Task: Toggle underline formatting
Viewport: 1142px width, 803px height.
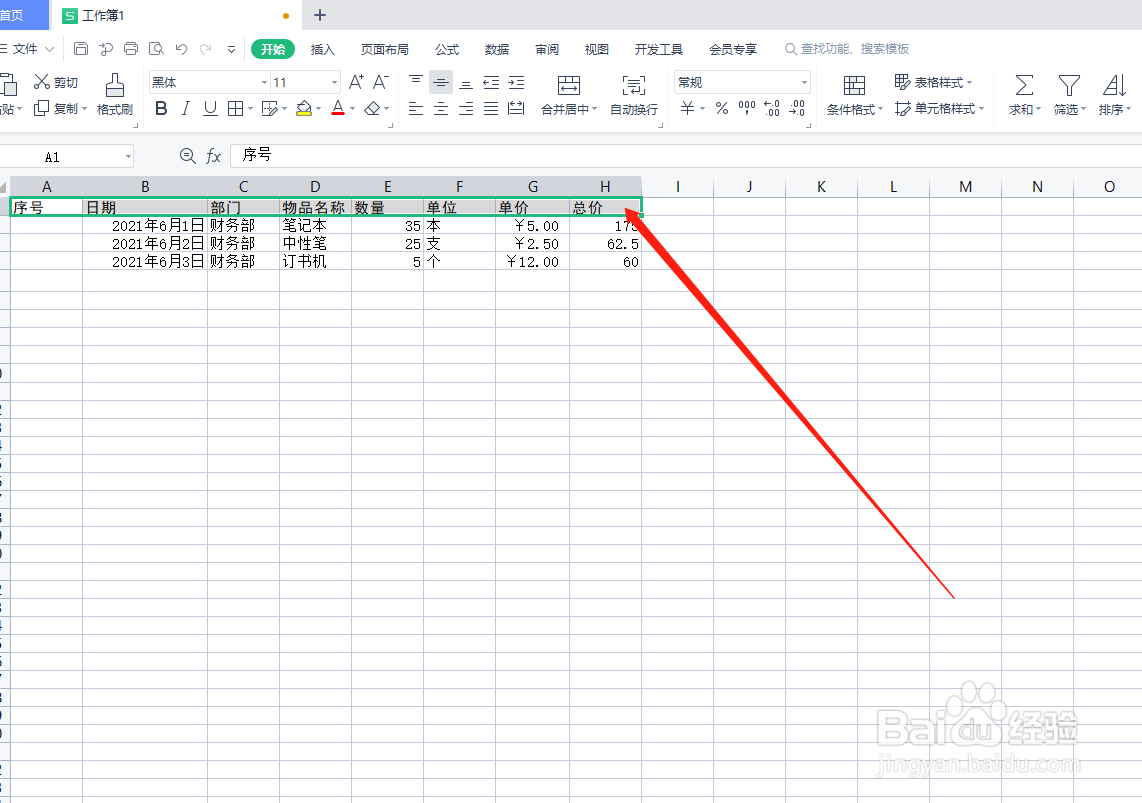Action: click(x=210, y=108)
